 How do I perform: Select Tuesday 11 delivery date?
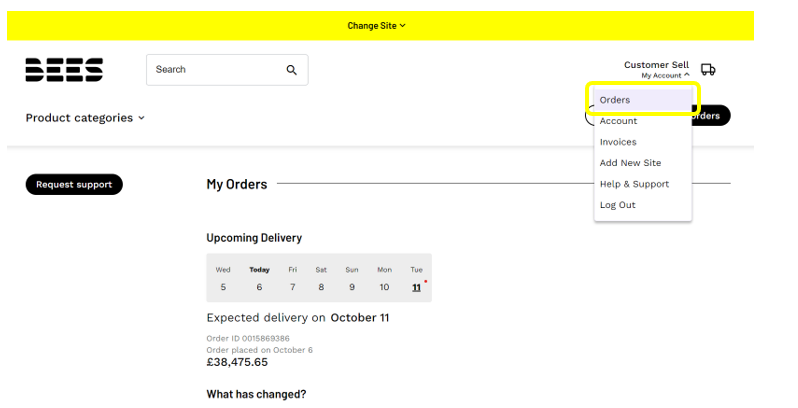(416, 279)
